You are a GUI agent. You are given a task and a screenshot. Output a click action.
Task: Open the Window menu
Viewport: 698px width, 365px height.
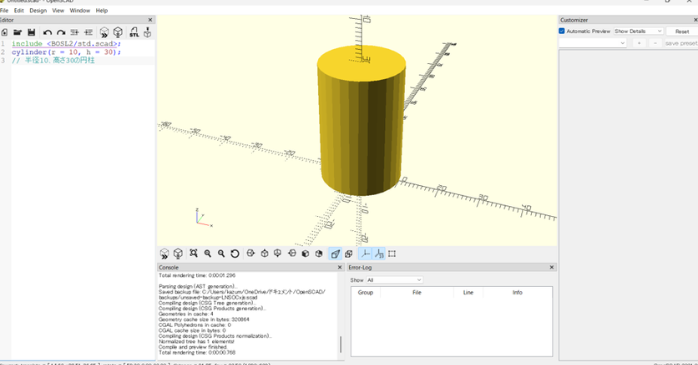pyautogui.click(x=80, y=10)
